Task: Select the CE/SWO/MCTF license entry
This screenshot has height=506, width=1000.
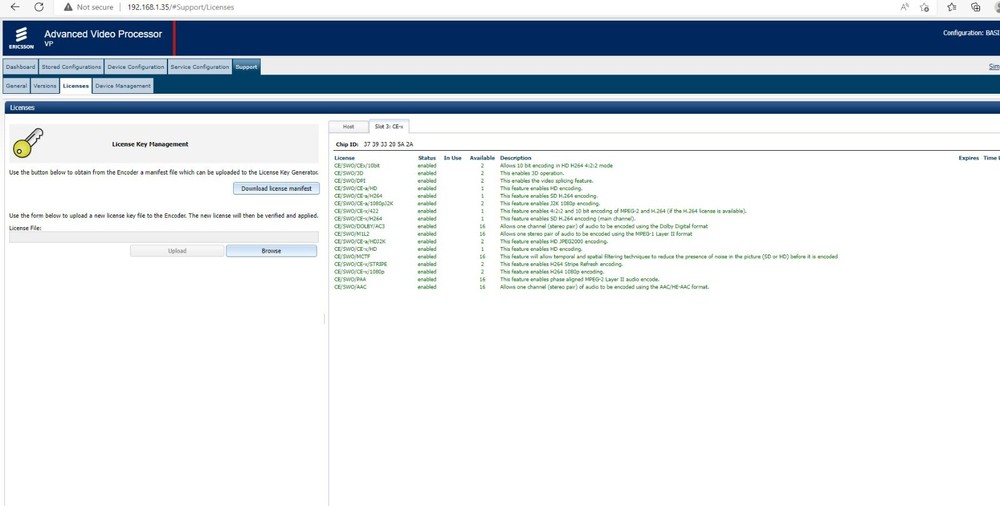Action: pyautogui.click(x=352, y=257)
